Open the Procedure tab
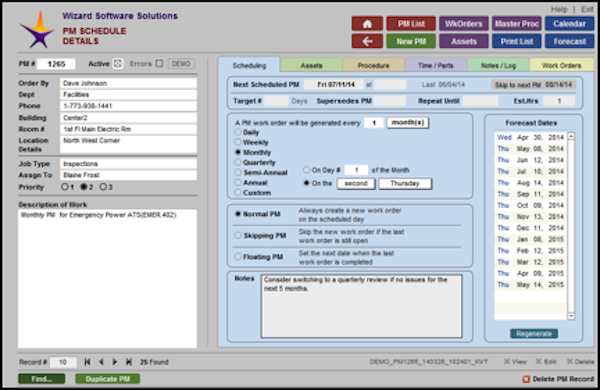This screenshot has width=600, height=390. pyautogui.click(x=373, y=65)
